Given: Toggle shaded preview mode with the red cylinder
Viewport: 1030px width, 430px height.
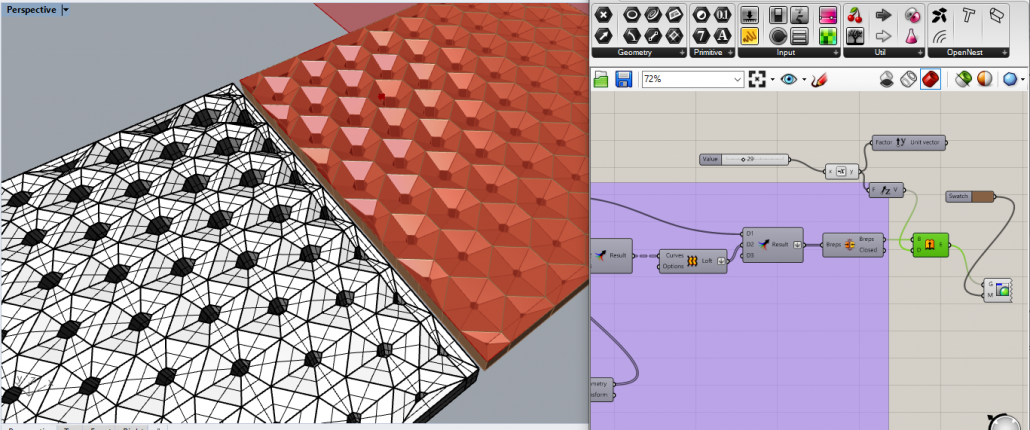Looking at the screenshot, I should click(929, 79).
